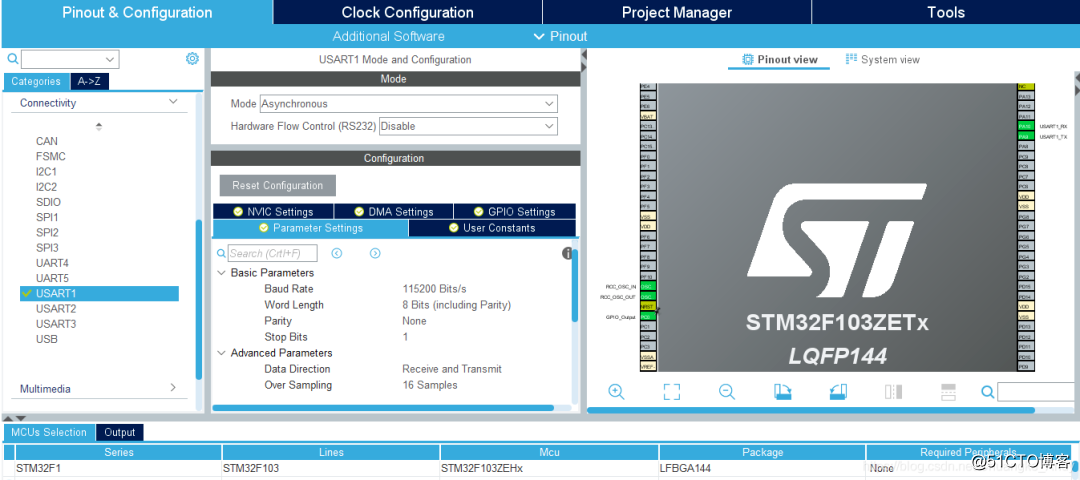Open the GPIO Settings tab
Viewport: 1080px width, 480px height.
click(x=515, y=211)
